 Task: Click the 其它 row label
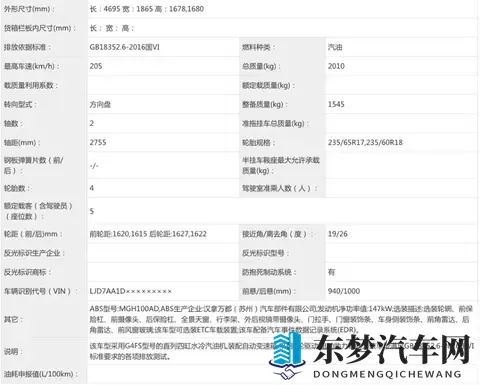13,319
